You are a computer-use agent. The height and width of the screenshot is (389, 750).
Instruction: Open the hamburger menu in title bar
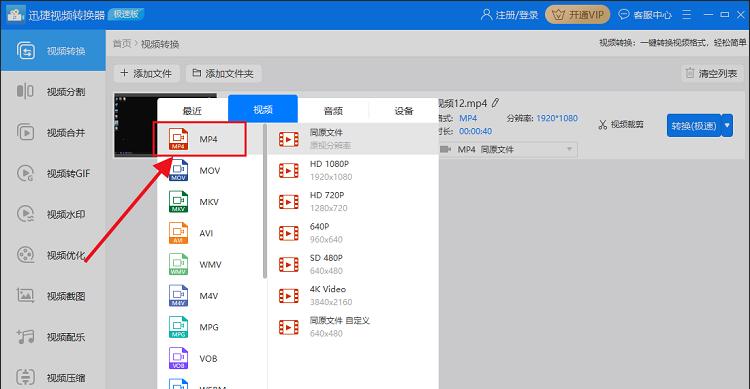(x=686, y=15)
